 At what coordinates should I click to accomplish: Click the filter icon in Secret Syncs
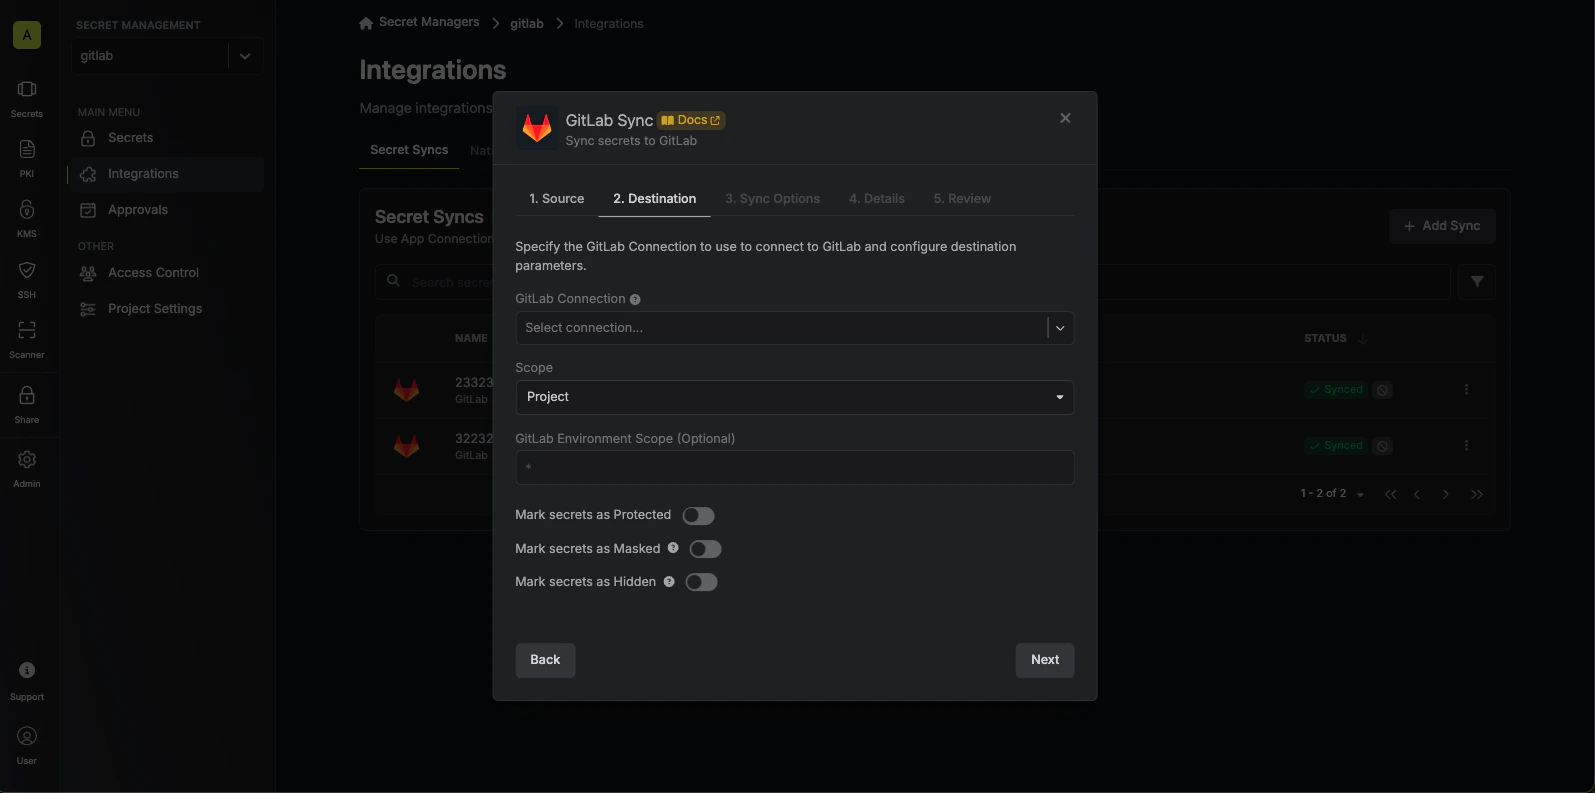tap(1477, 282)
